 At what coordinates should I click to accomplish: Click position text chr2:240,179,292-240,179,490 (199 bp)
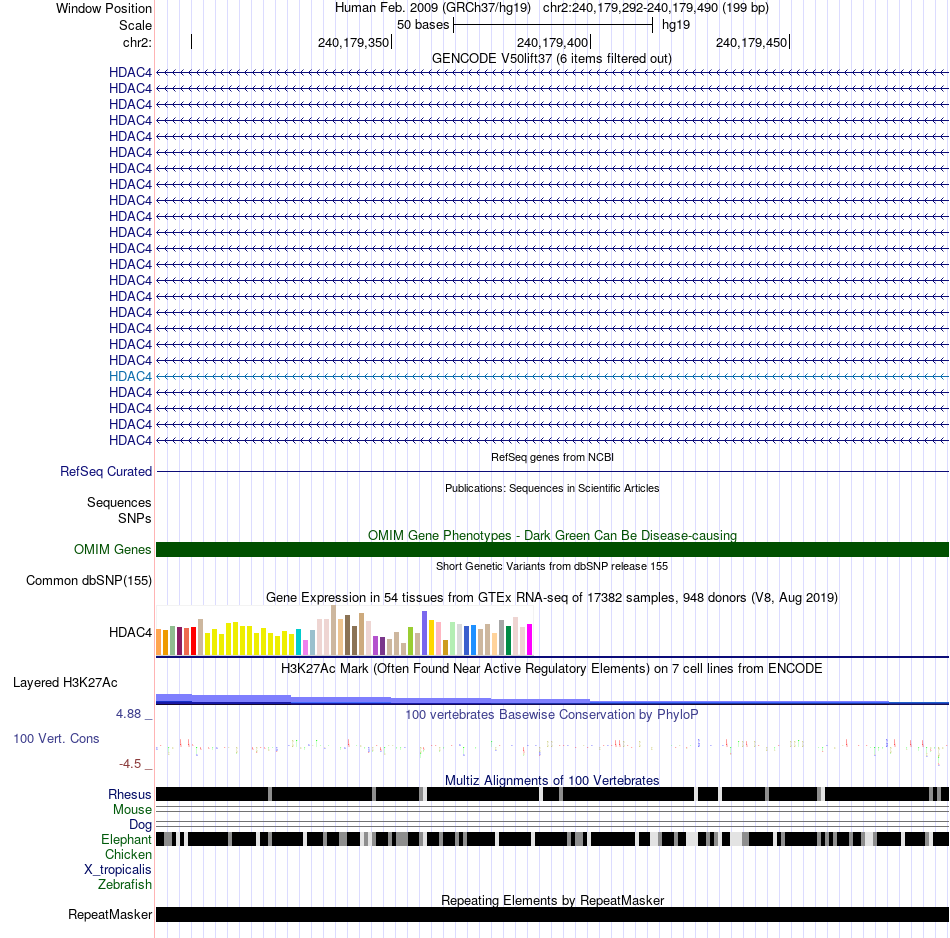click(x=656, y=8)
